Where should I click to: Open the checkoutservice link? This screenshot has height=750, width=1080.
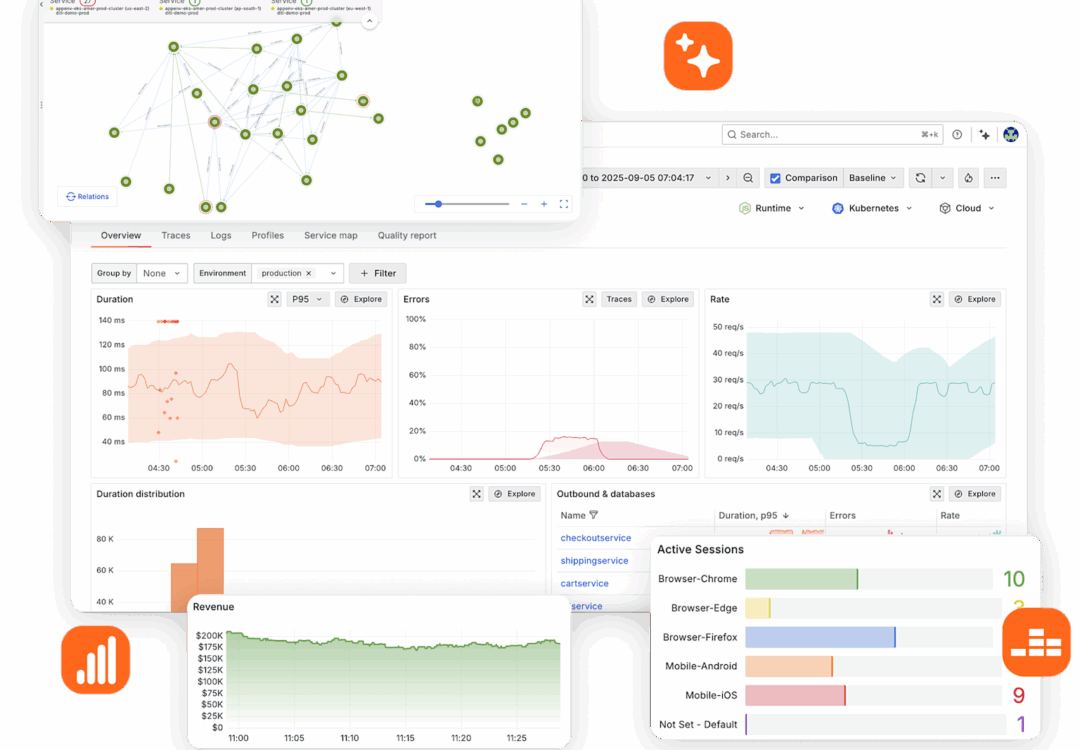594,538
